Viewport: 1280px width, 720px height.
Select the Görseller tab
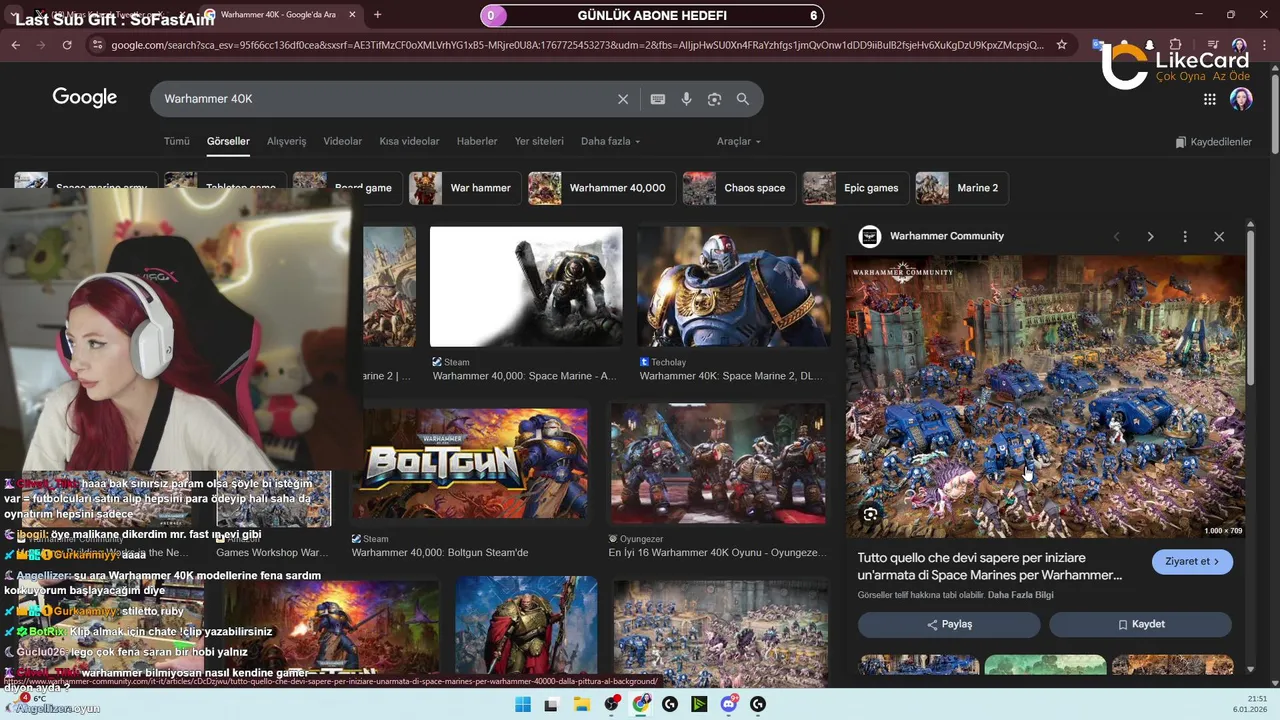228,141
